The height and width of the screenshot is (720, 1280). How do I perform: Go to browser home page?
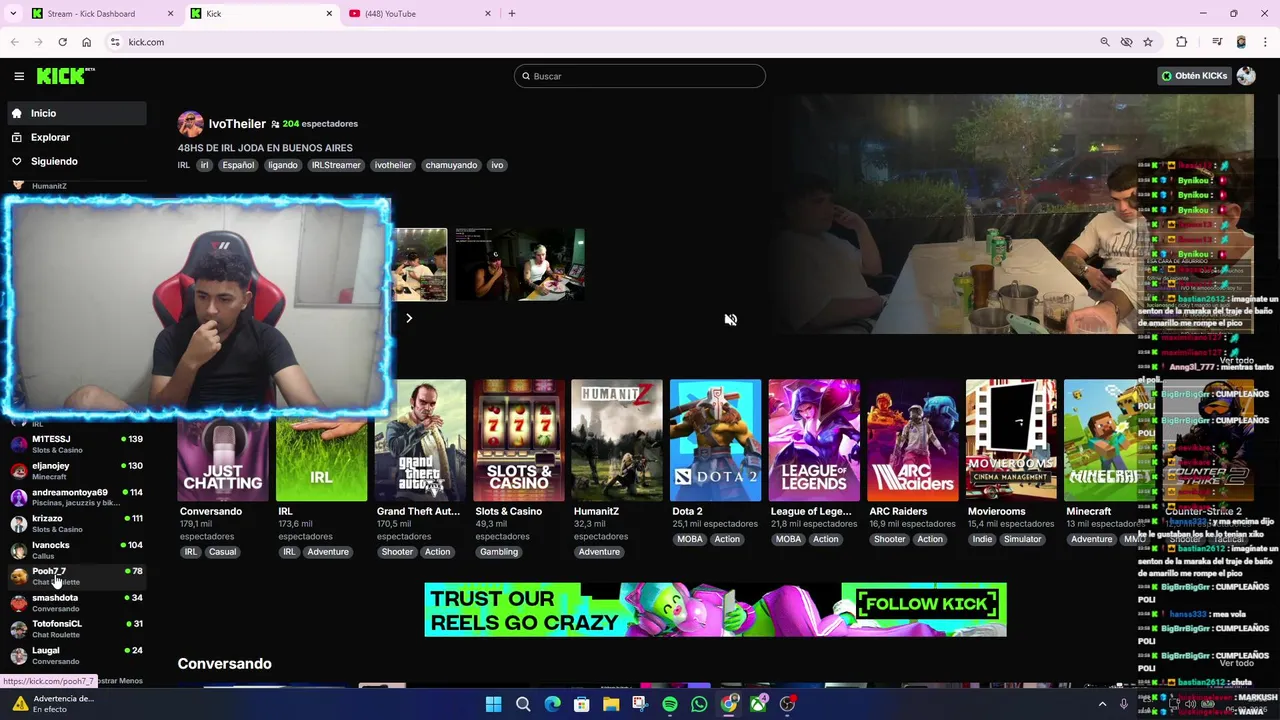(86, 42)
